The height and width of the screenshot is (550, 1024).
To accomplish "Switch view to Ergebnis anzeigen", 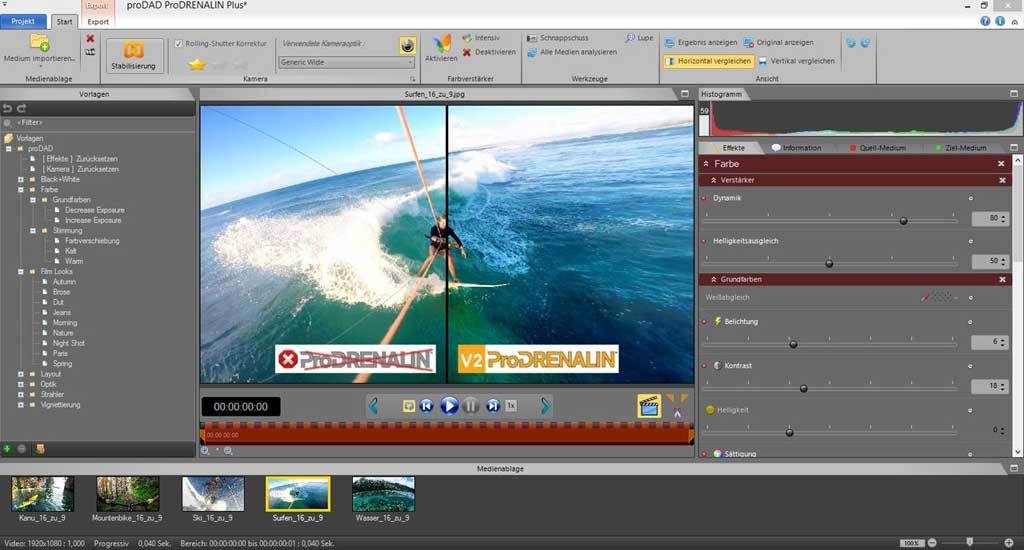I will [701, 42].
